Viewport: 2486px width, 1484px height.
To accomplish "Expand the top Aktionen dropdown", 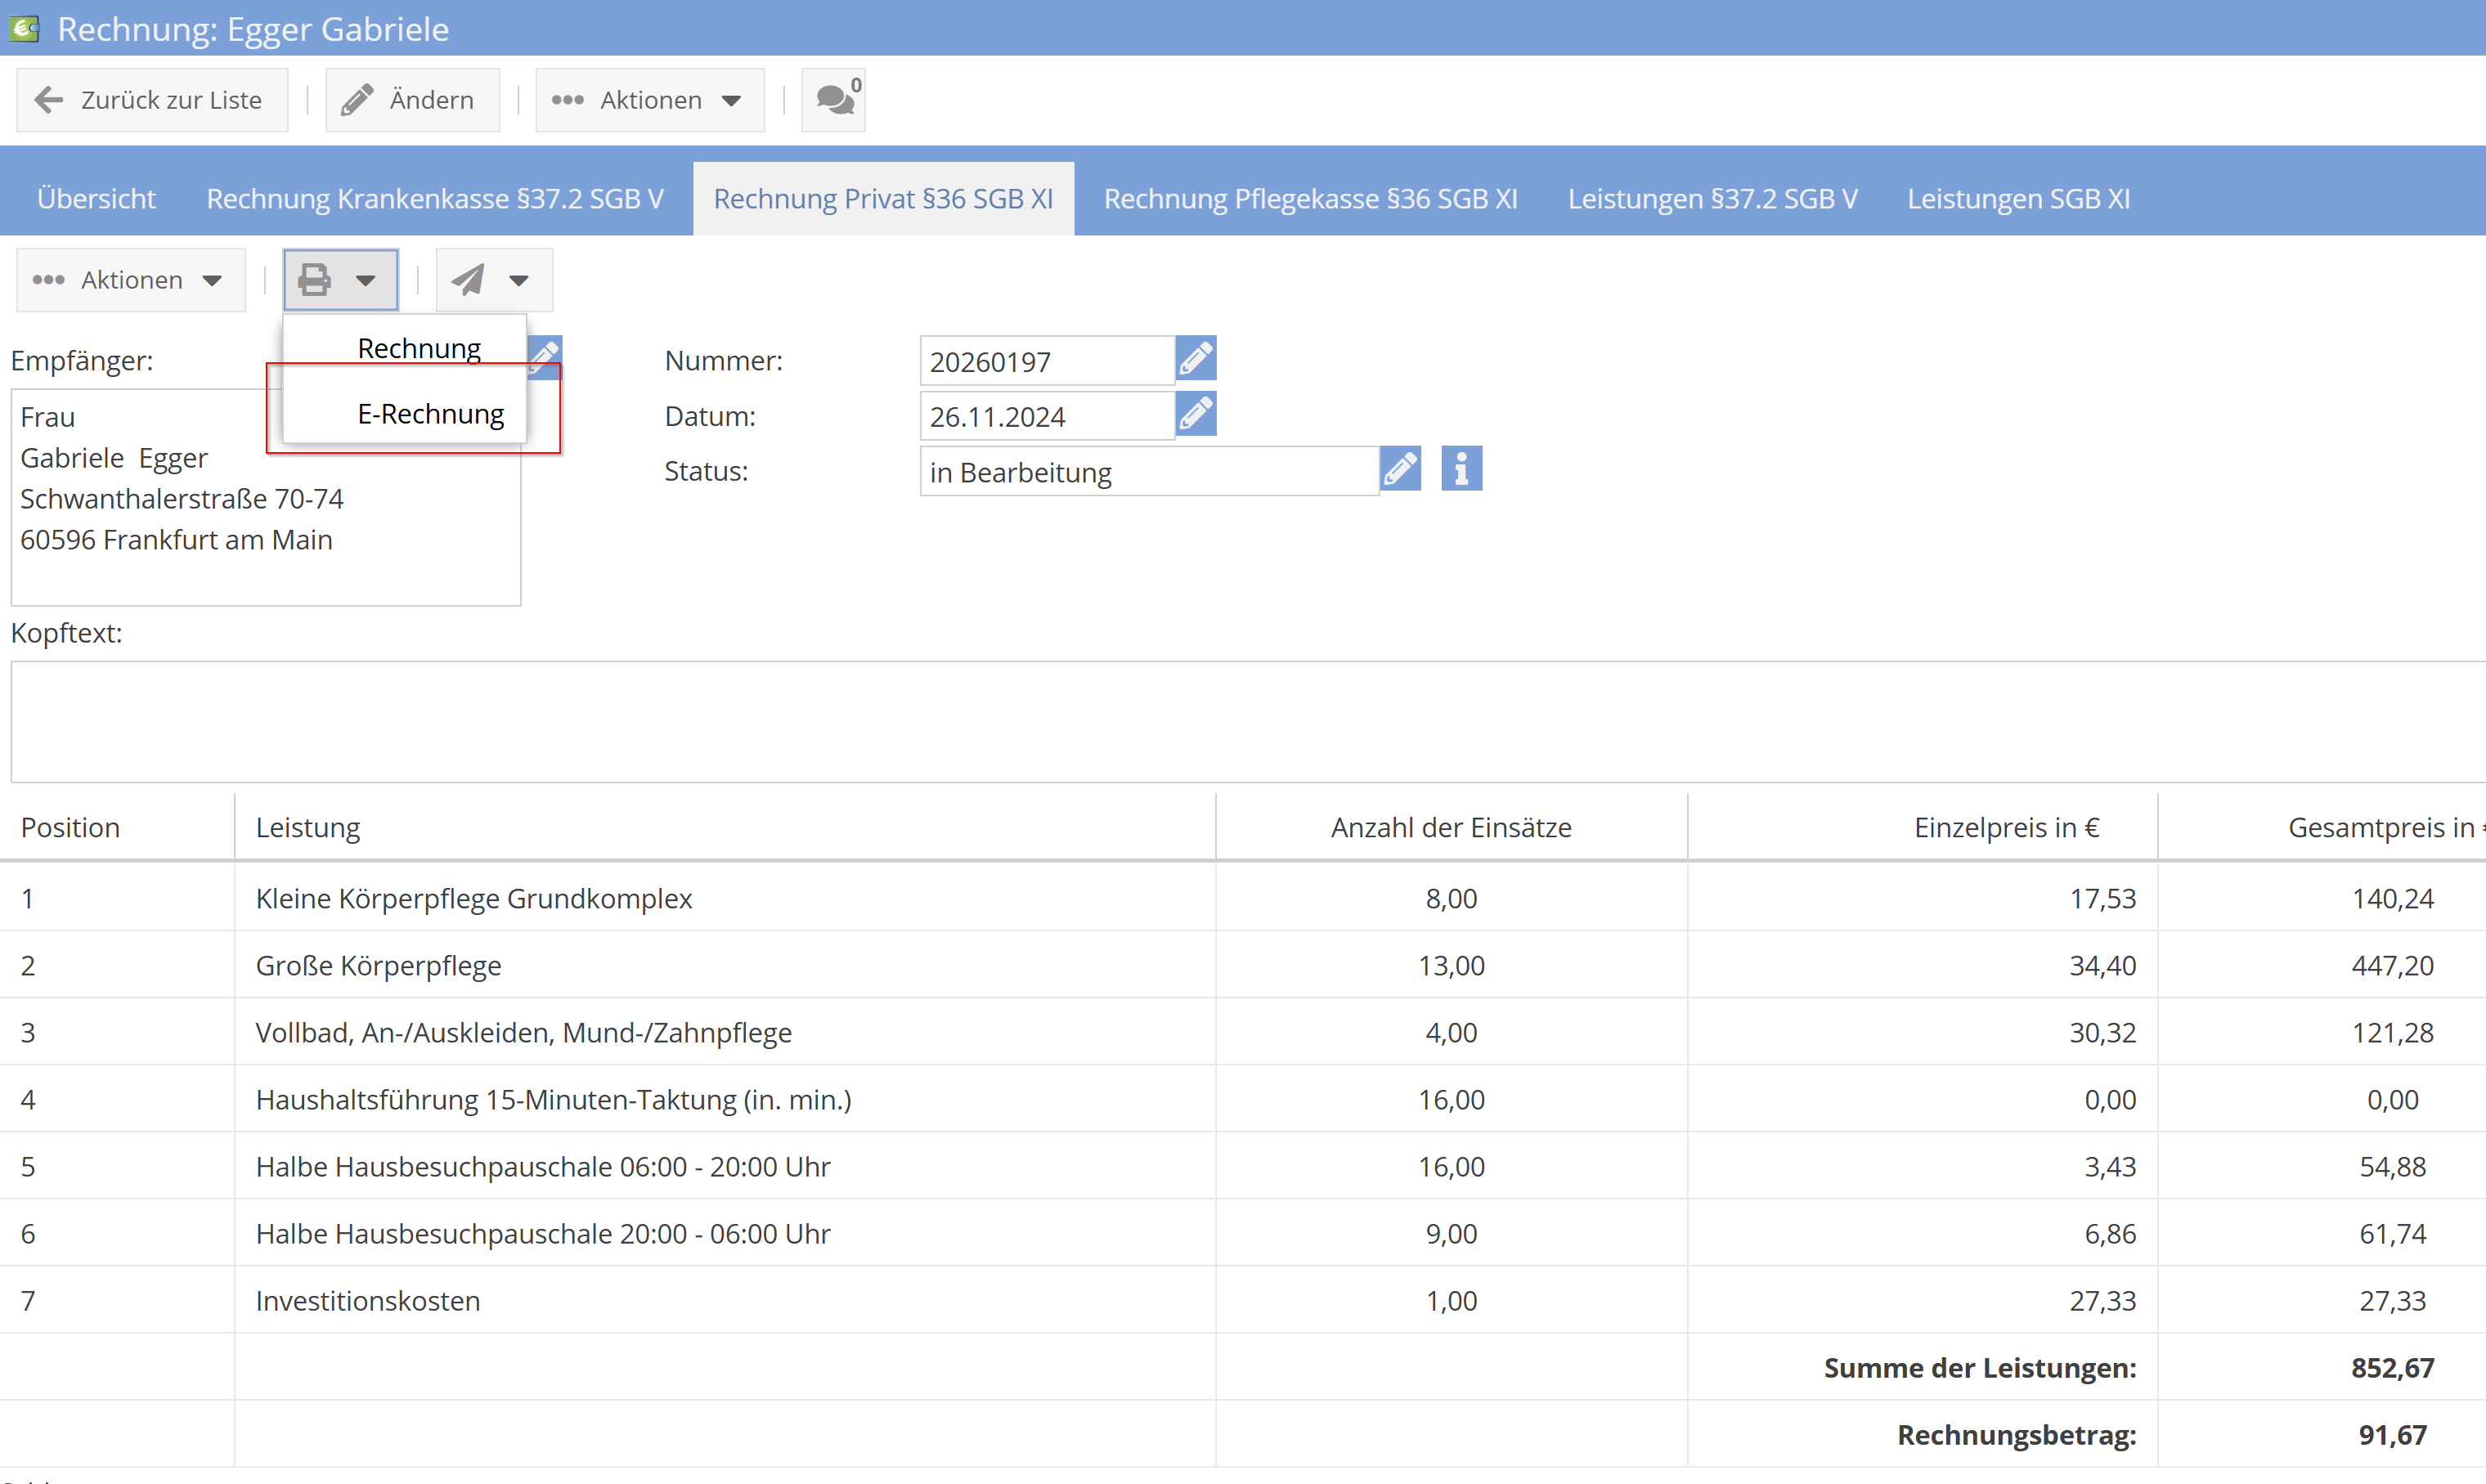I will (650, 100).
